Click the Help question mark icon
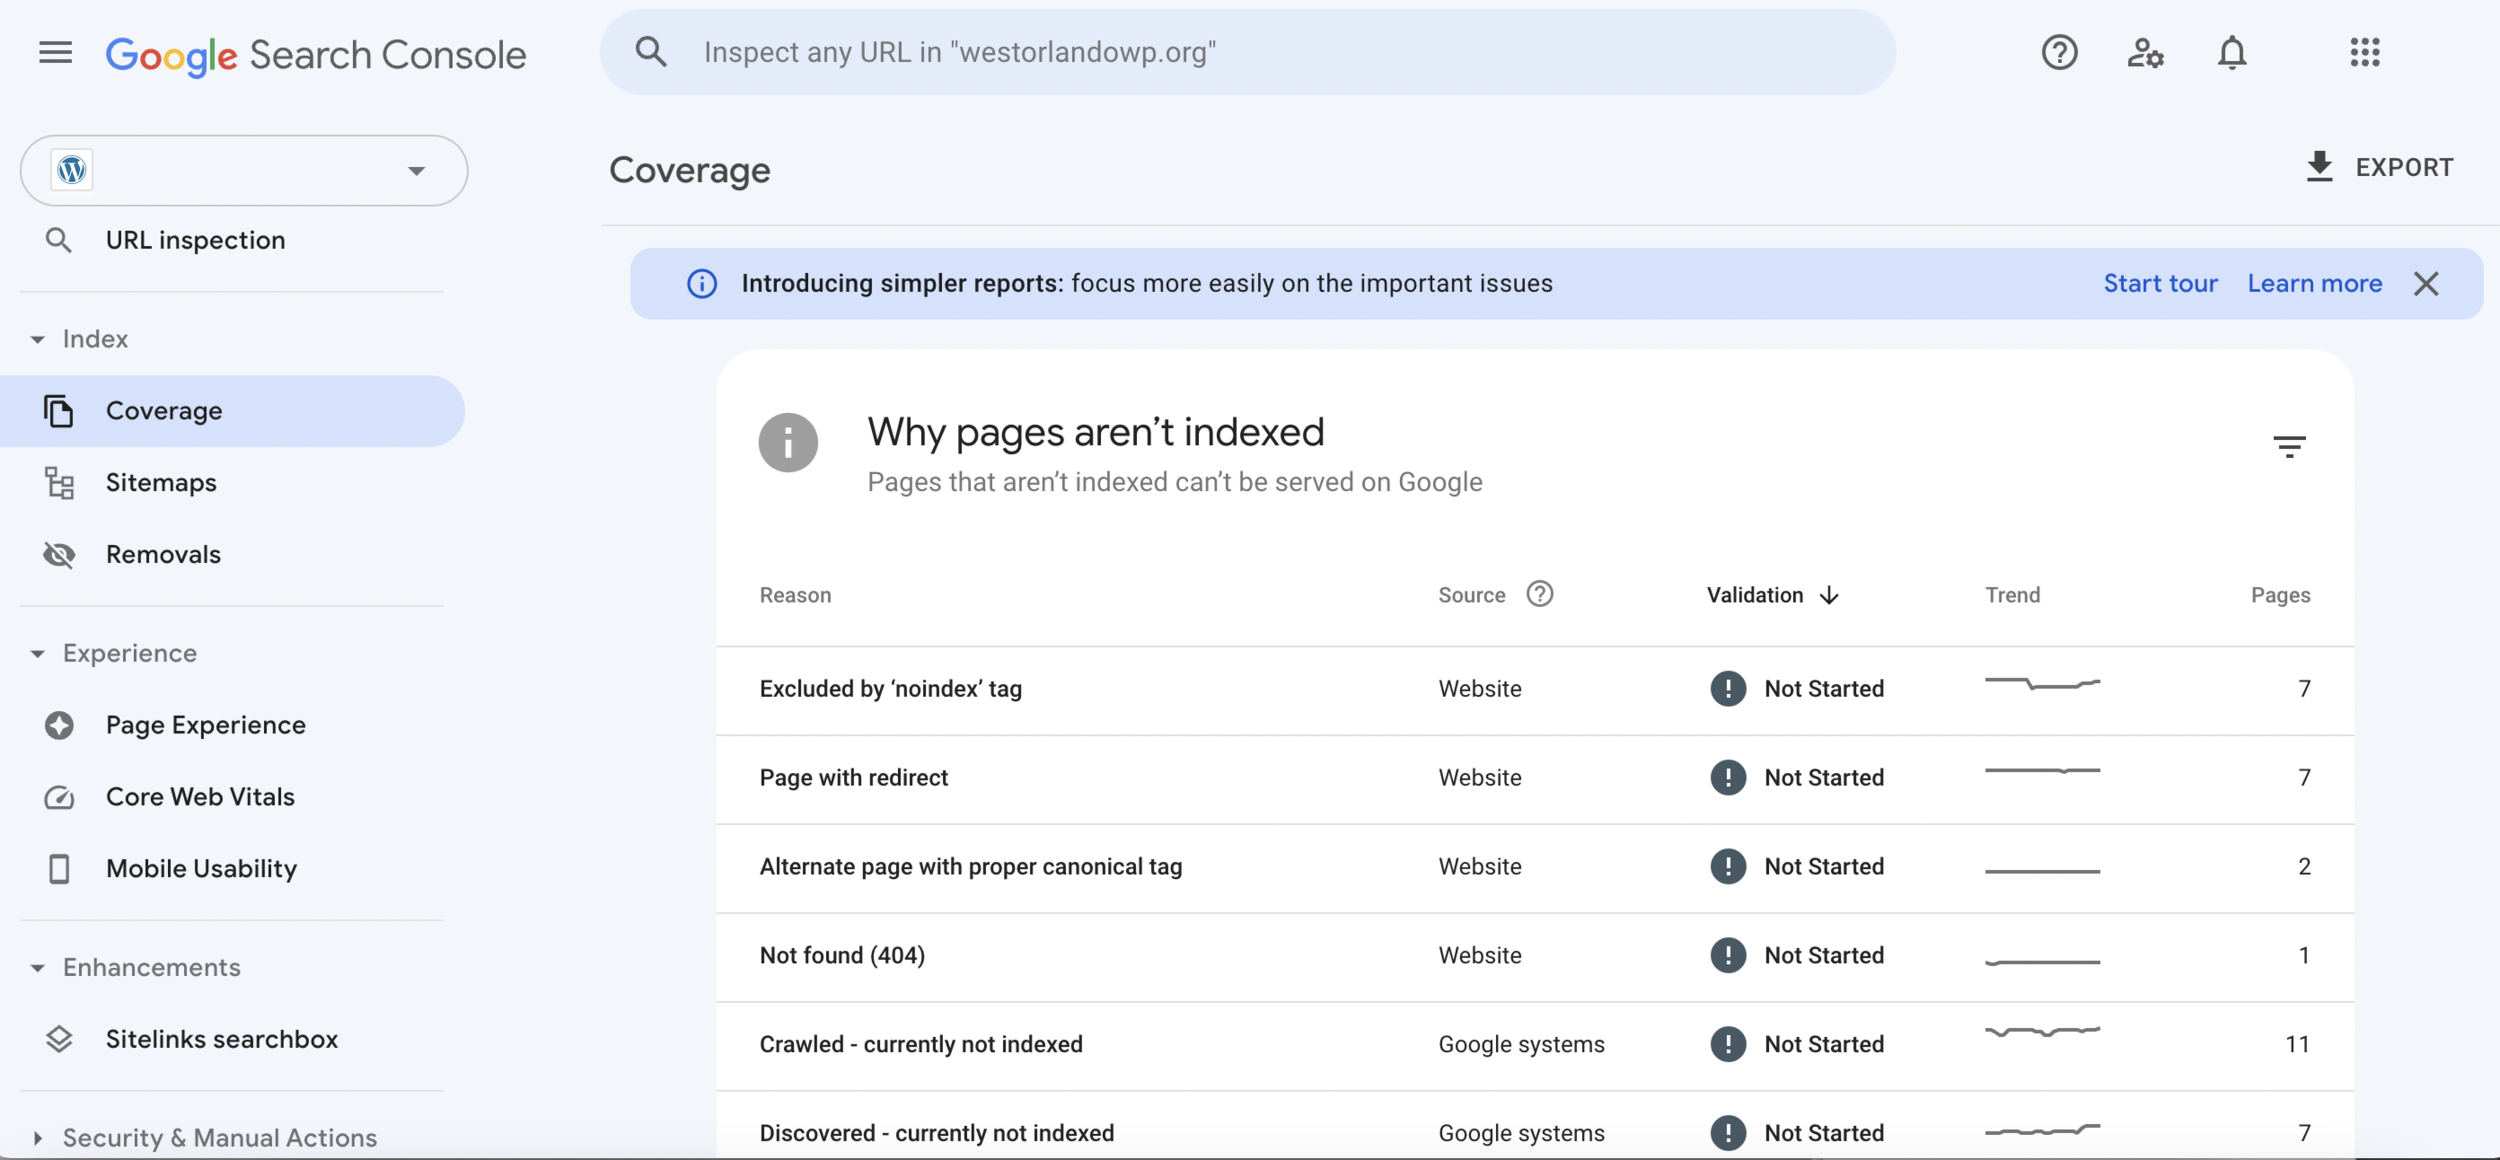This screenshot has width=2500, height=1160. [x=2059, y=52]
